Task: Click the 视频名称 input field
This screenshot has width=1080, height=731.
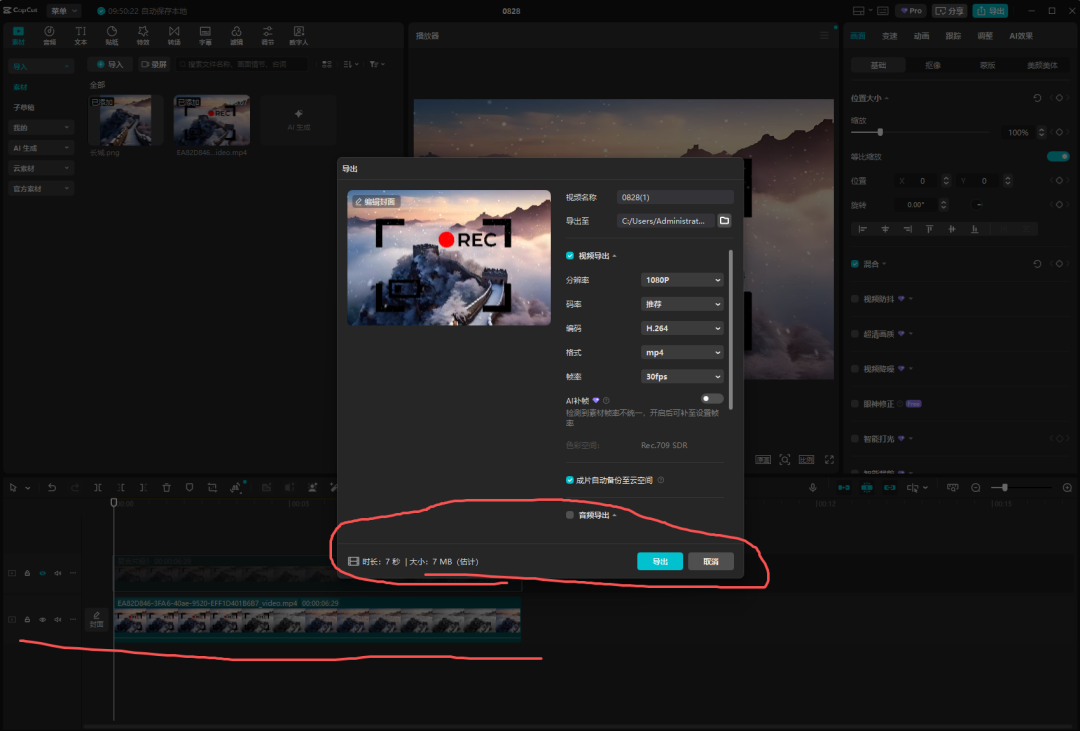Action: 675,197
